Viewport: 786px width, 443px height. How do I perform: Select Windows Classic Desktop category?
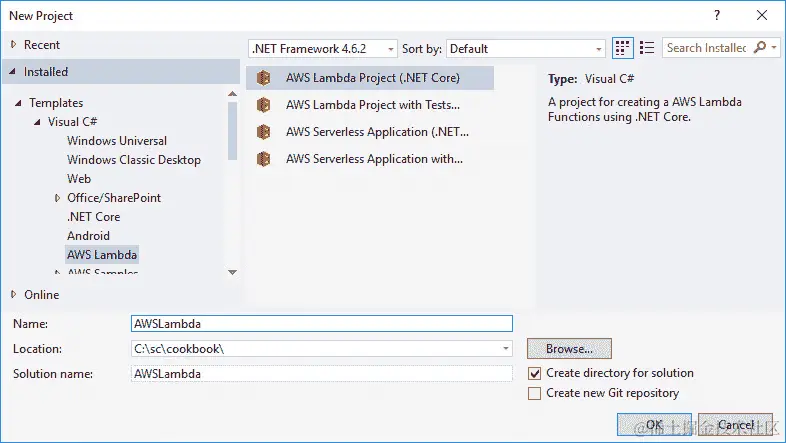tap(134, 160)
